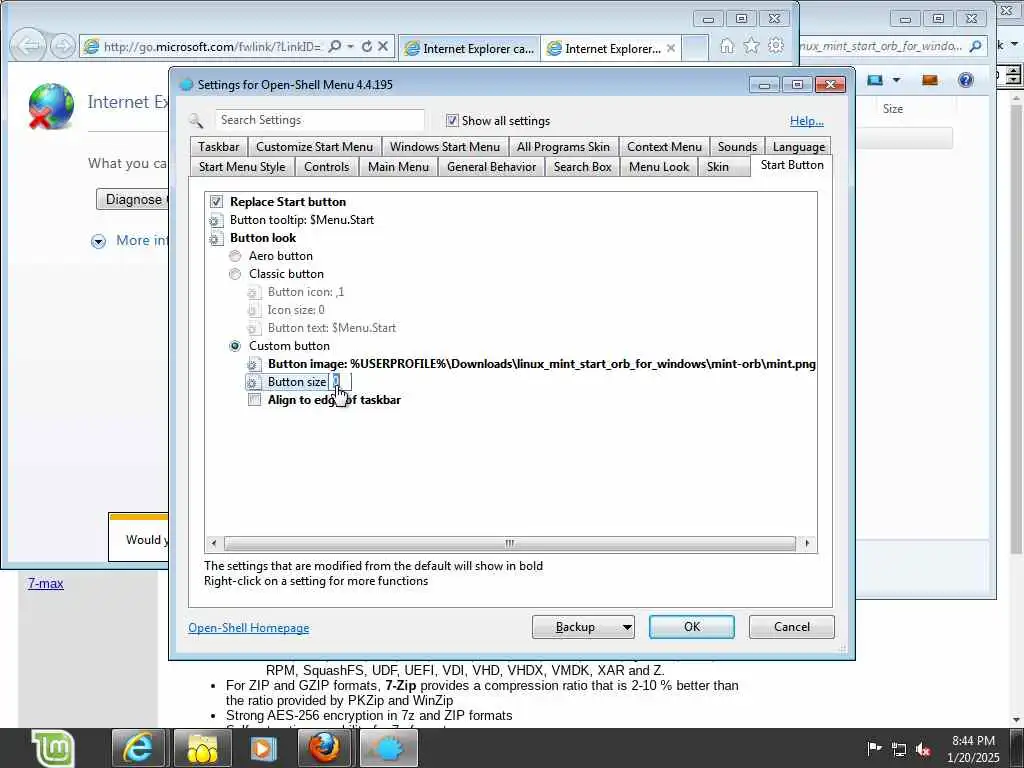The image size is (1024, 768).
Task: Enable Align to edge of taskbar
Action: 255,400
